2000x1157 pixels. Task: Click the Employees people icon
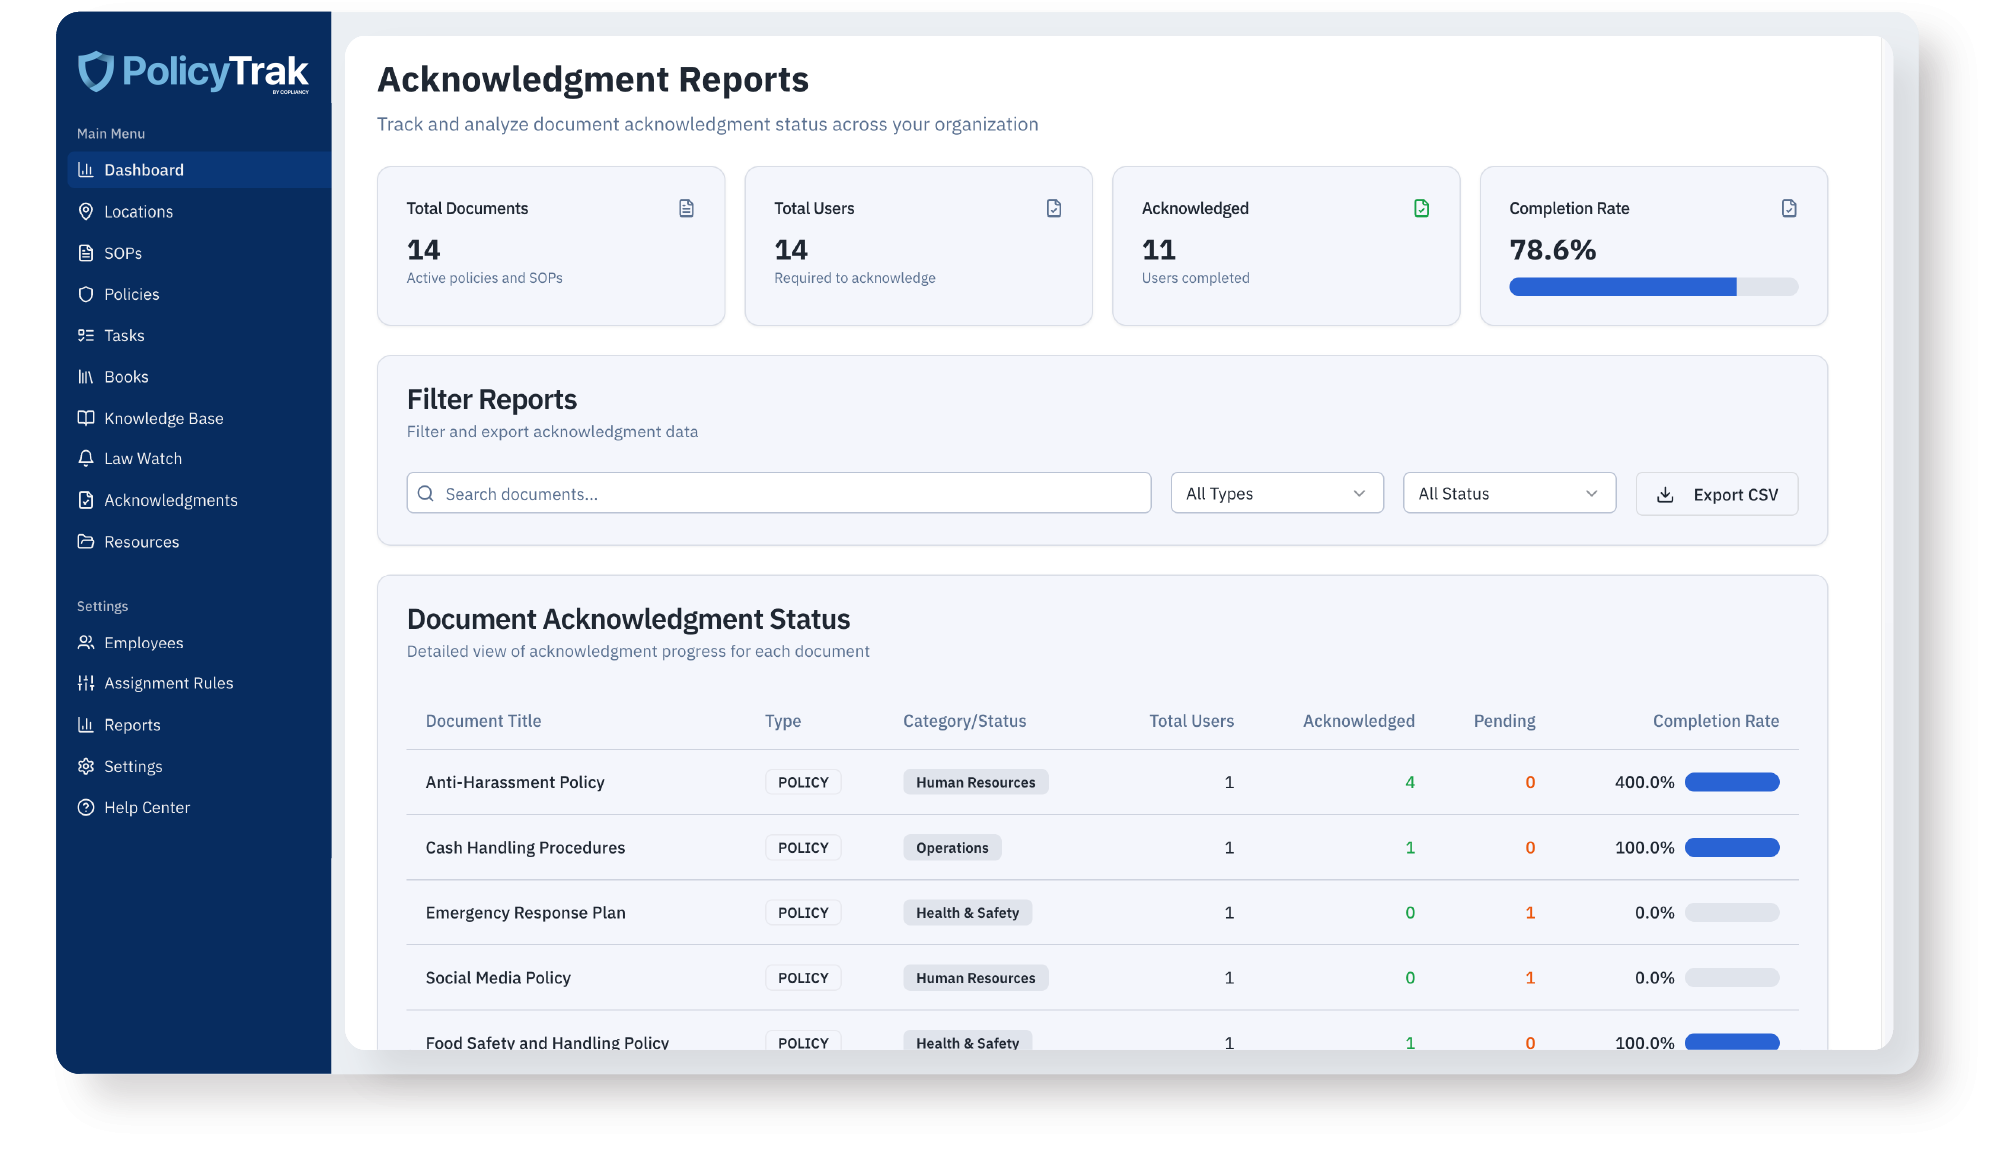(86, 642)
